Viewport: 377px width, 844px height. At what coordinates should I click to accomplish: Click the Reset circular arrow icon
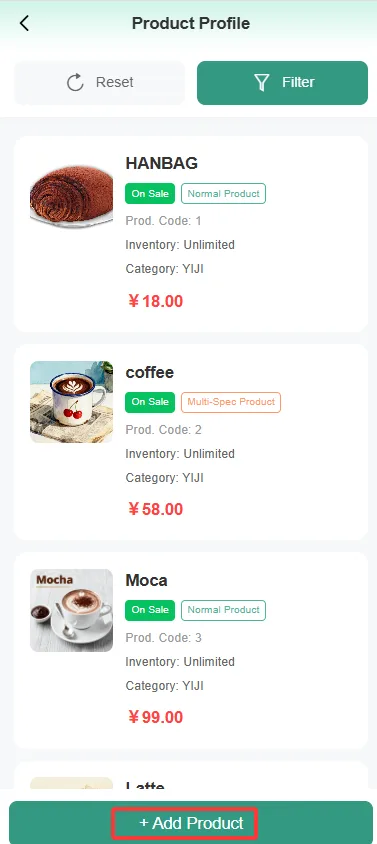tap(75, 82)
